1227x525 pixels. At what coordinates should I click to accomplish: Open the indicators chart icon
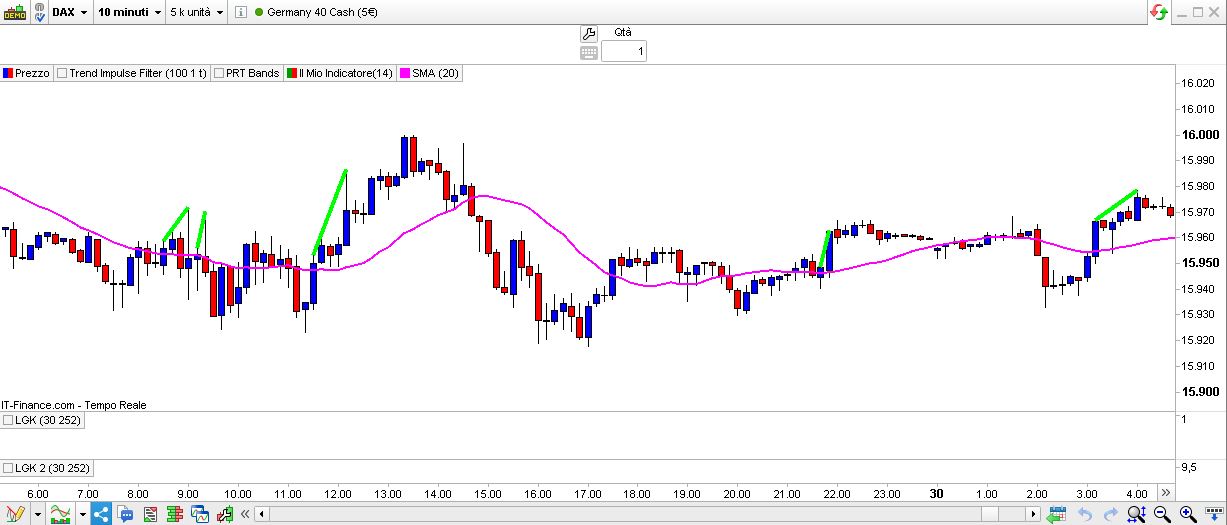[x=61, y=515]
